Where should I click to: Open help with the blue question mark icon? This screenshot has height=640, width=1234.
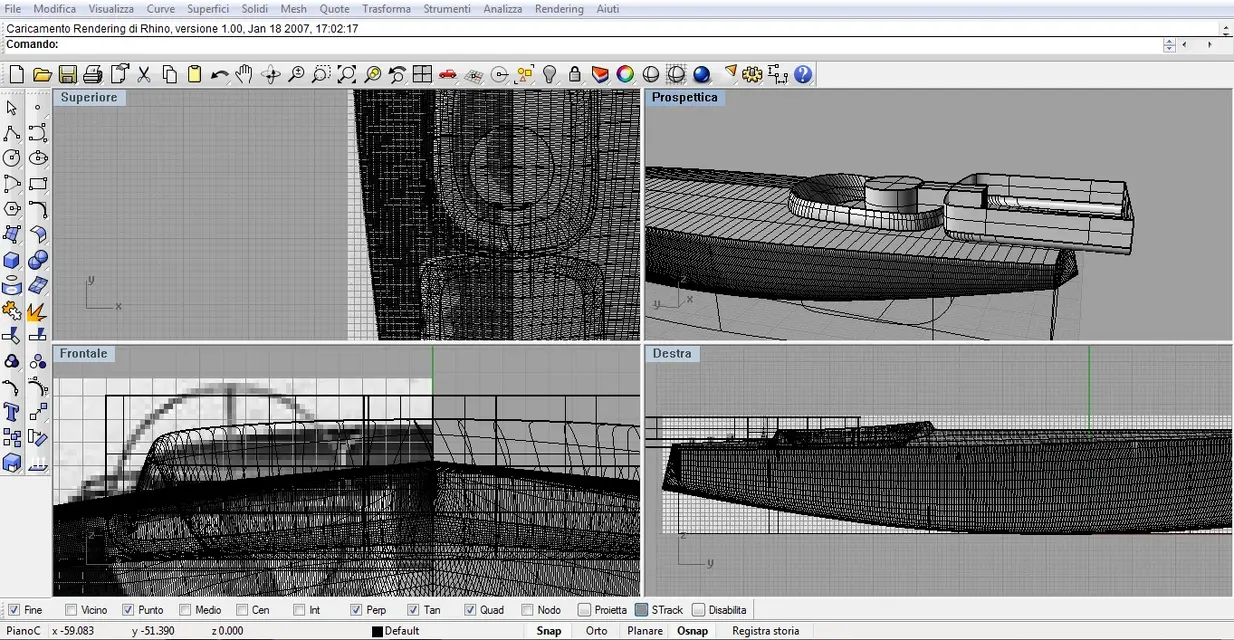tap(803, 74)
